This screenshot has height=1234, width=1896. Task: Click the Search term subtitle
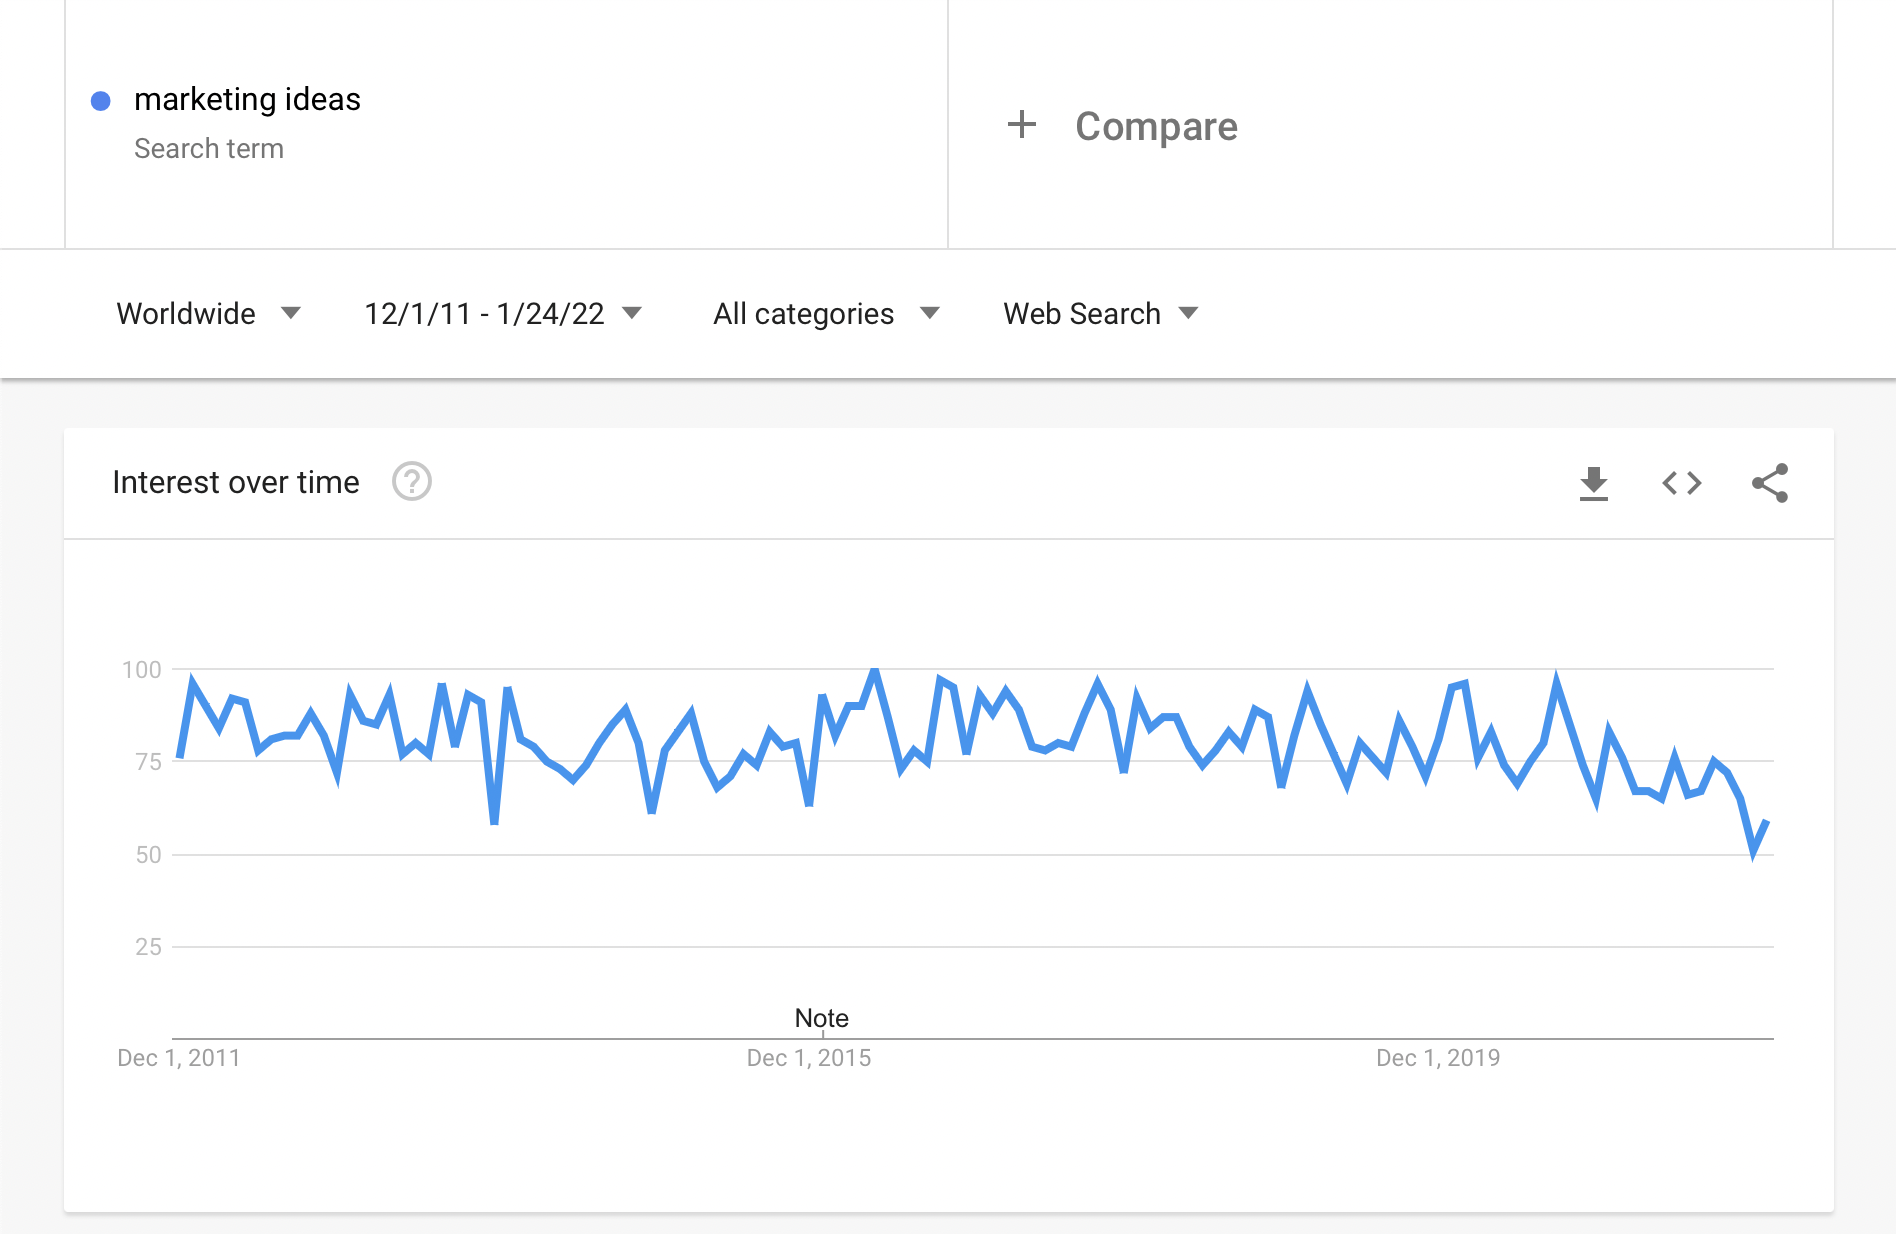click(x=209, y=148)
